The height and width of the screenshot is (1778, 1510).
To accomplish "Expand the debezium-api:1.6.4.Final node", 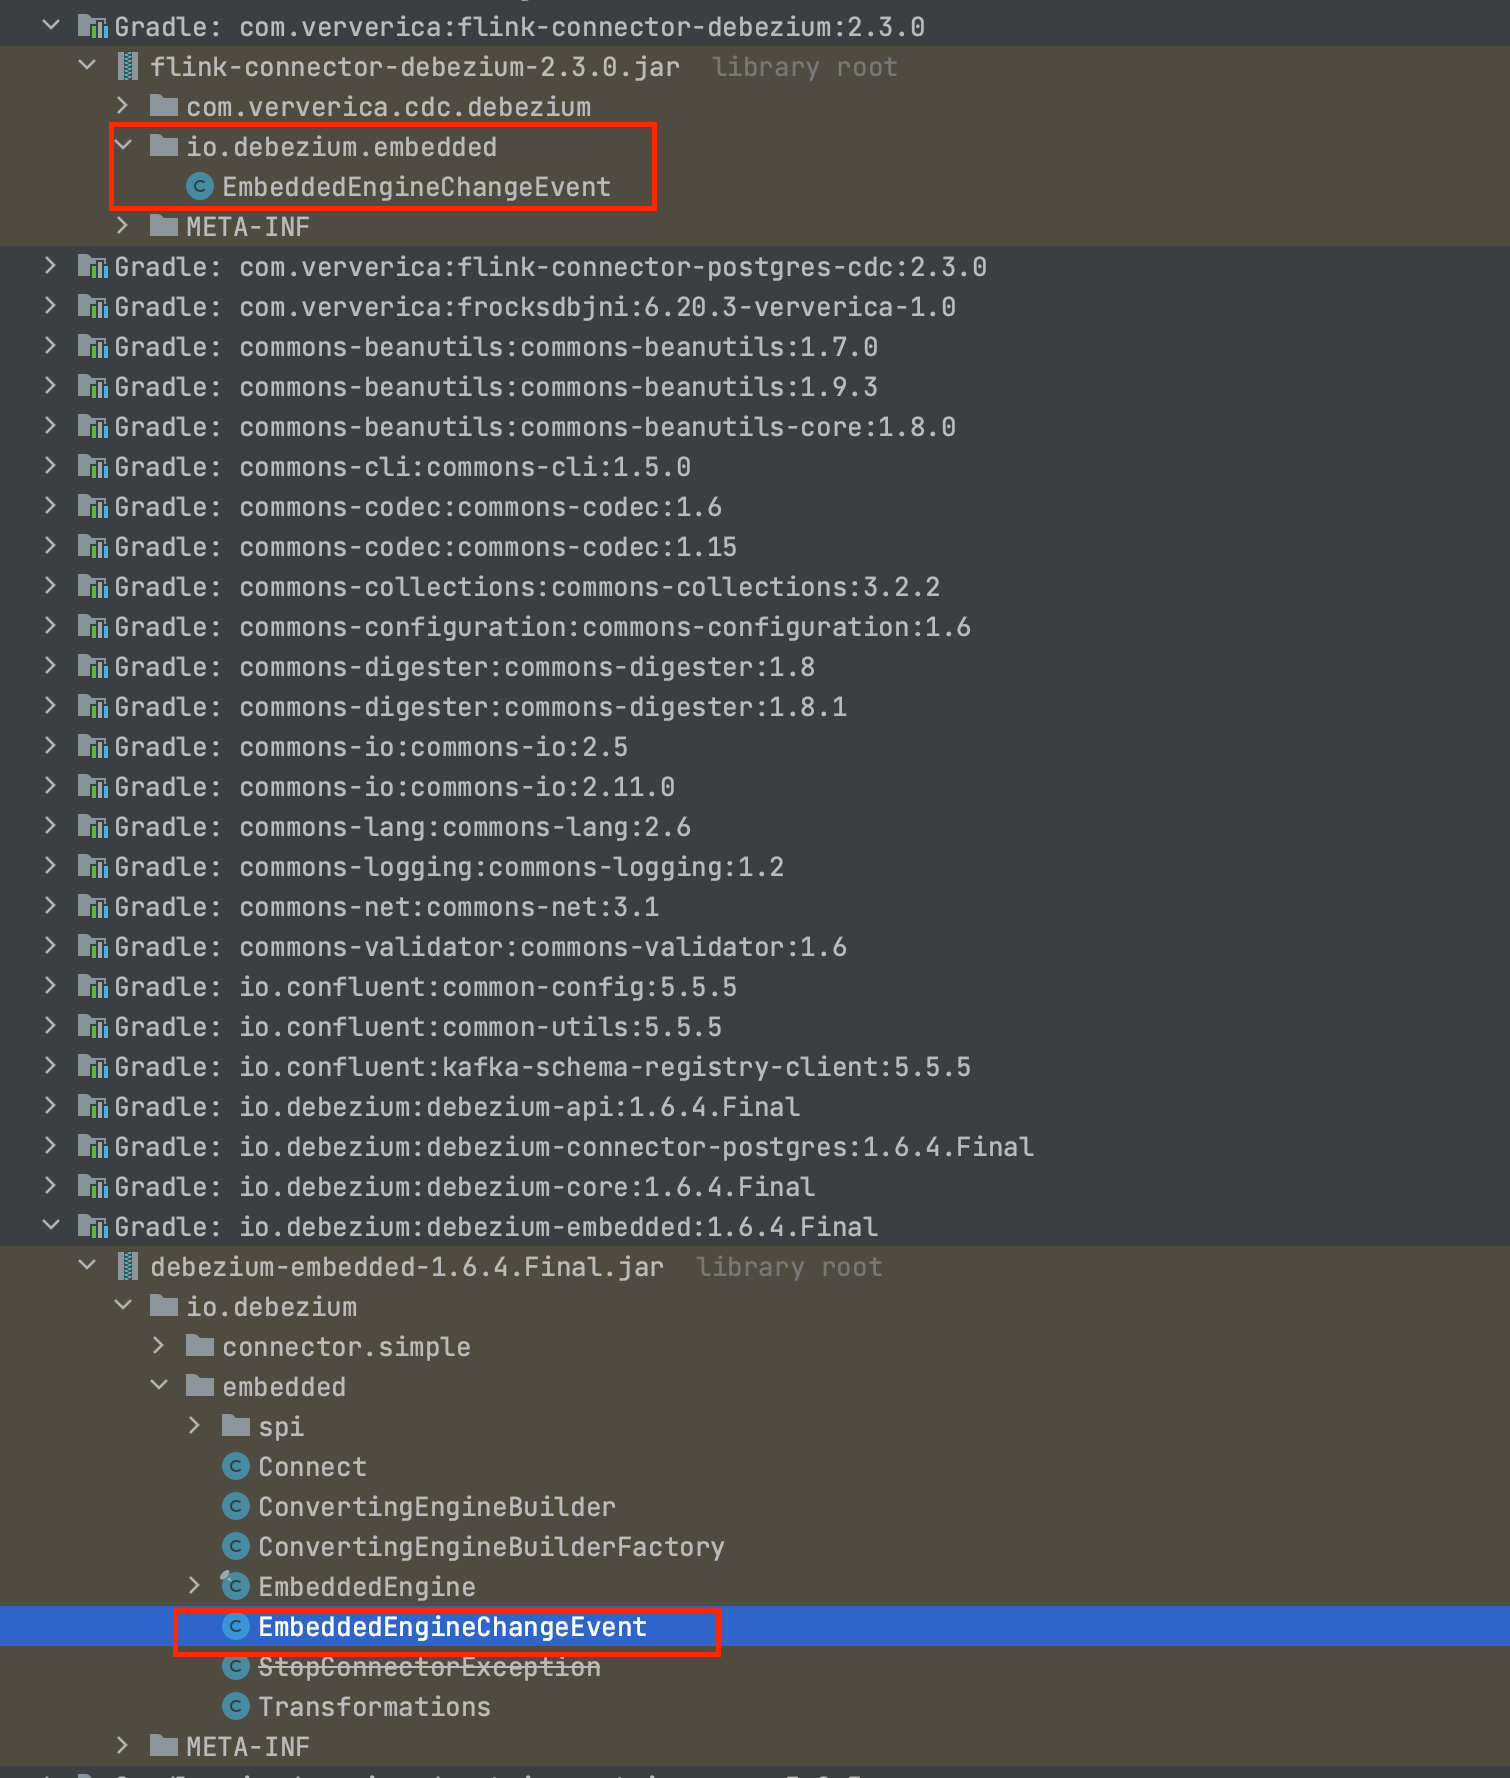I will [x=51, y=1106].
